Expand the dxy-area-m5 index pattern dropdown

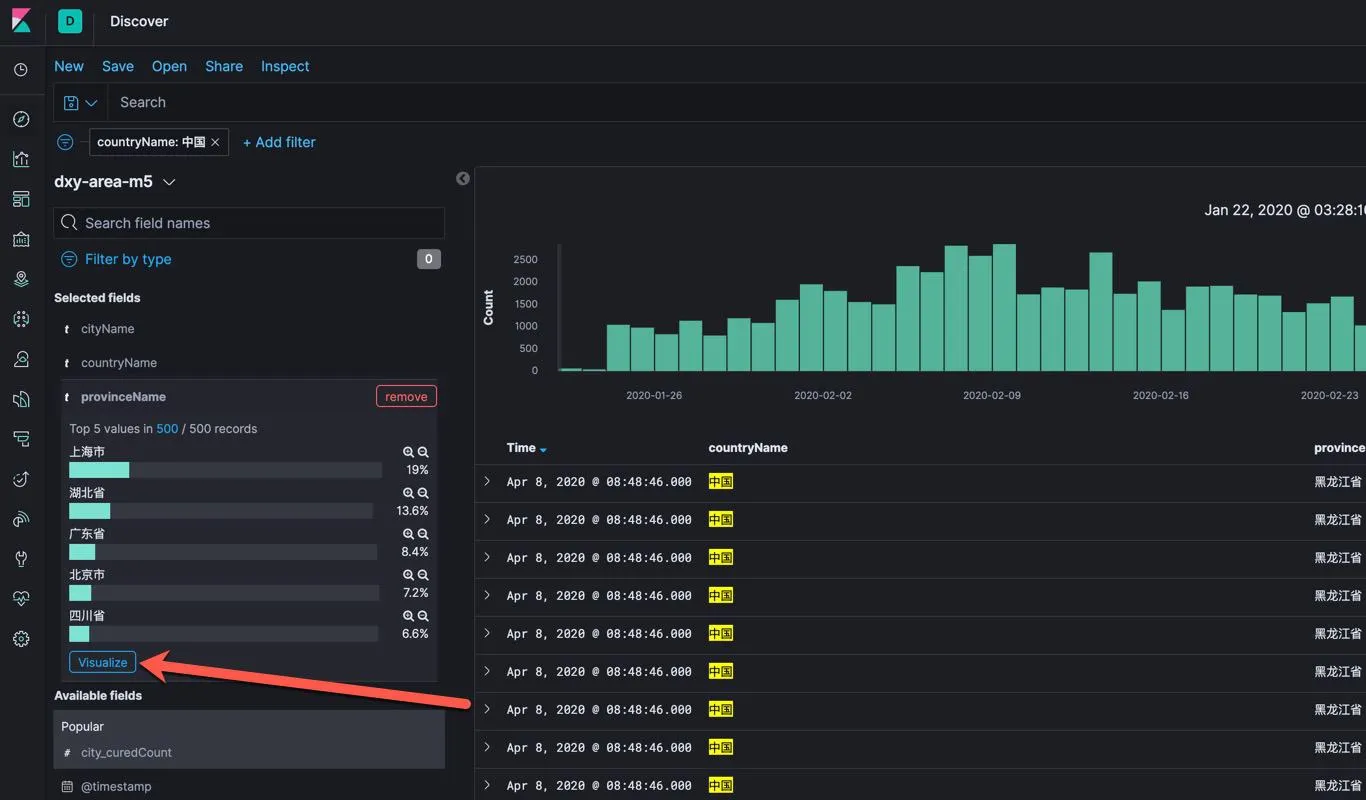[169, 182]
